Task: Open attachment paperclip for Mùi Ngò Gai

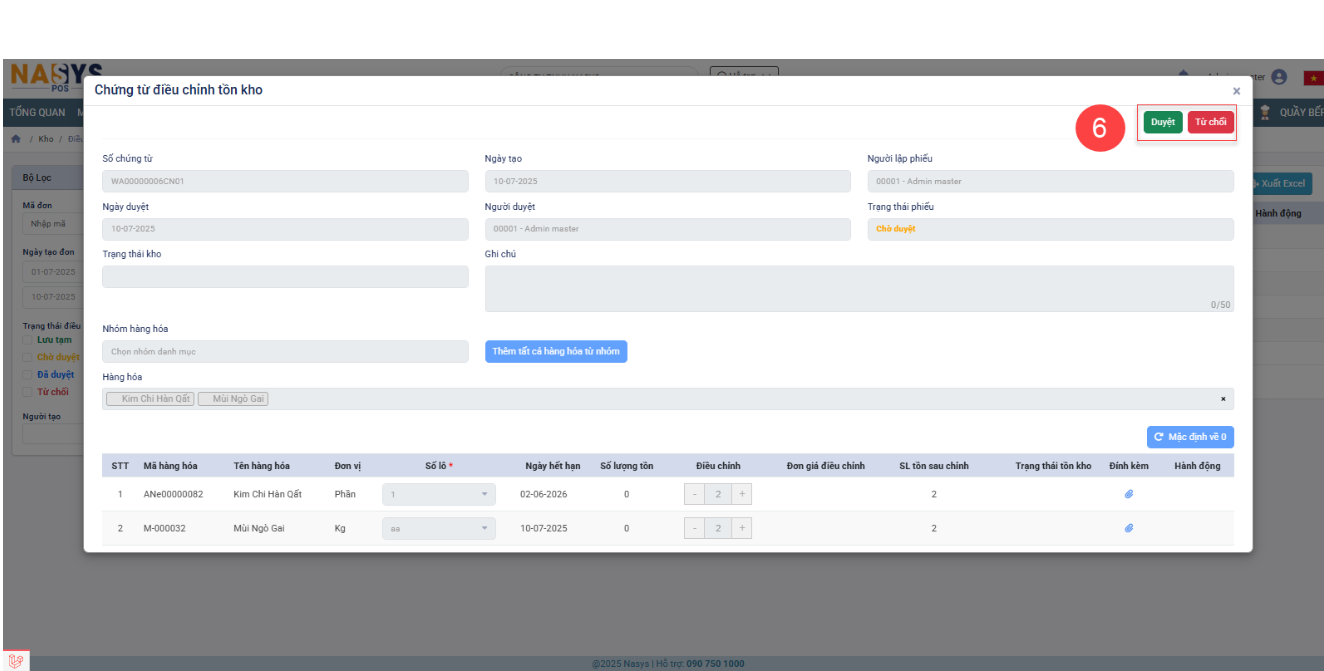Action: click(x=1128, y=528)
